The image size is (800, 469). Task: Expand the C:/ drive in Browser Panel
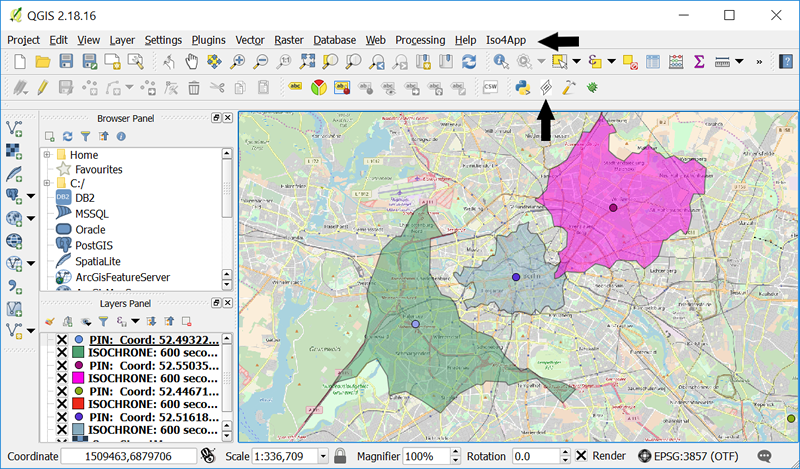click(47, 183)
